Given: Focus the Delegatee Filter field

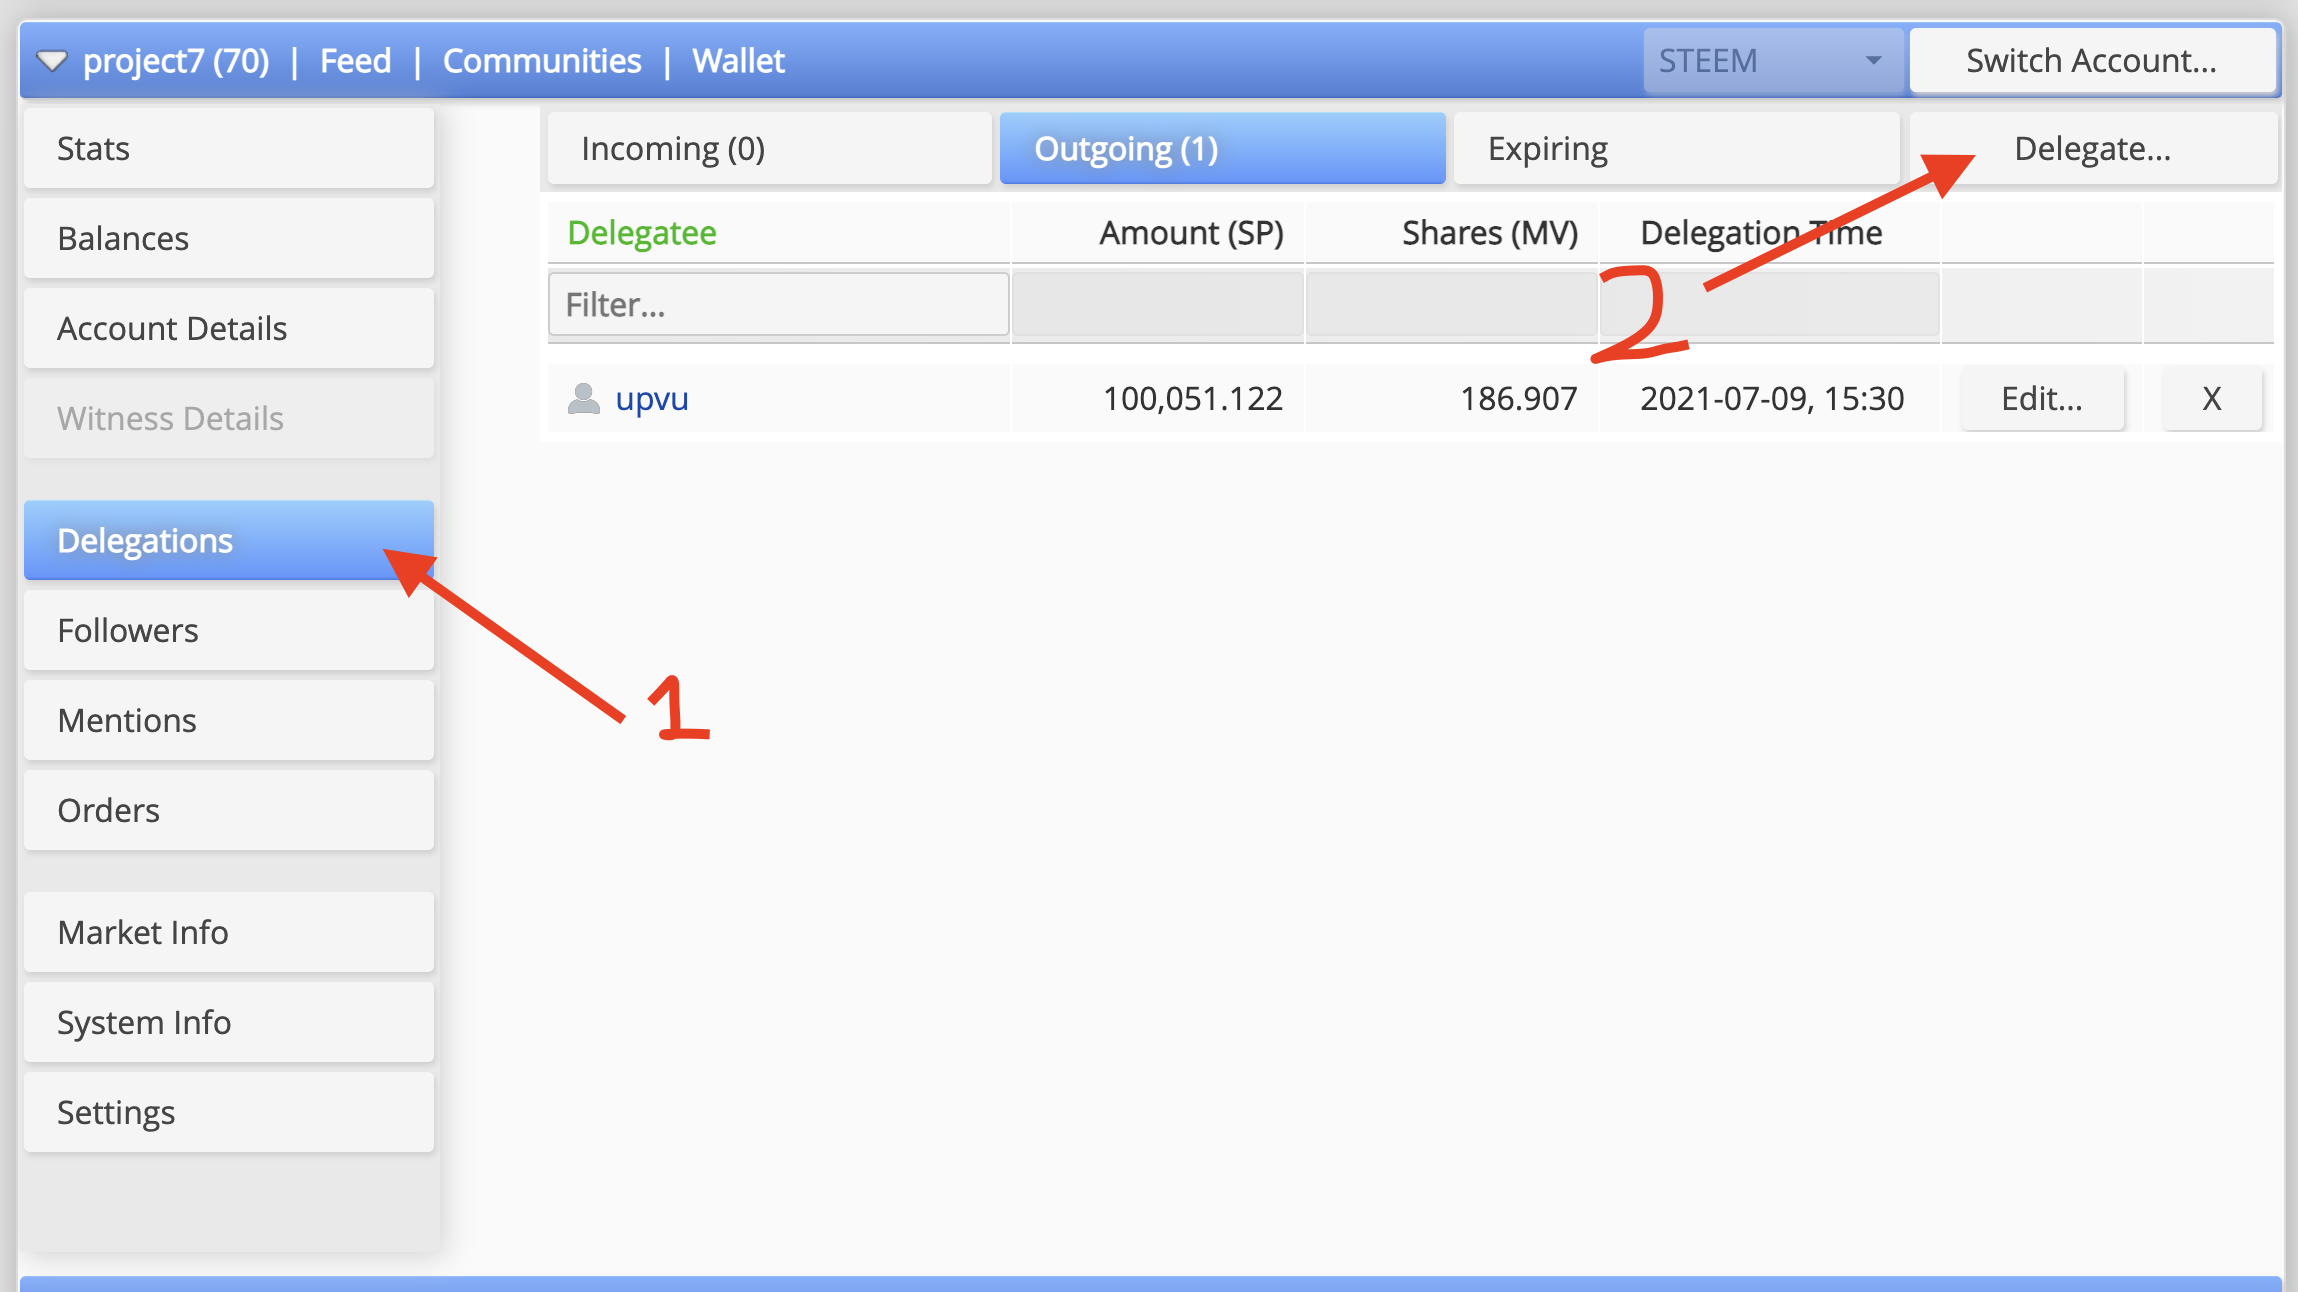Looking at the screenshot, I should pyautogui.click(x=778, y=304).
